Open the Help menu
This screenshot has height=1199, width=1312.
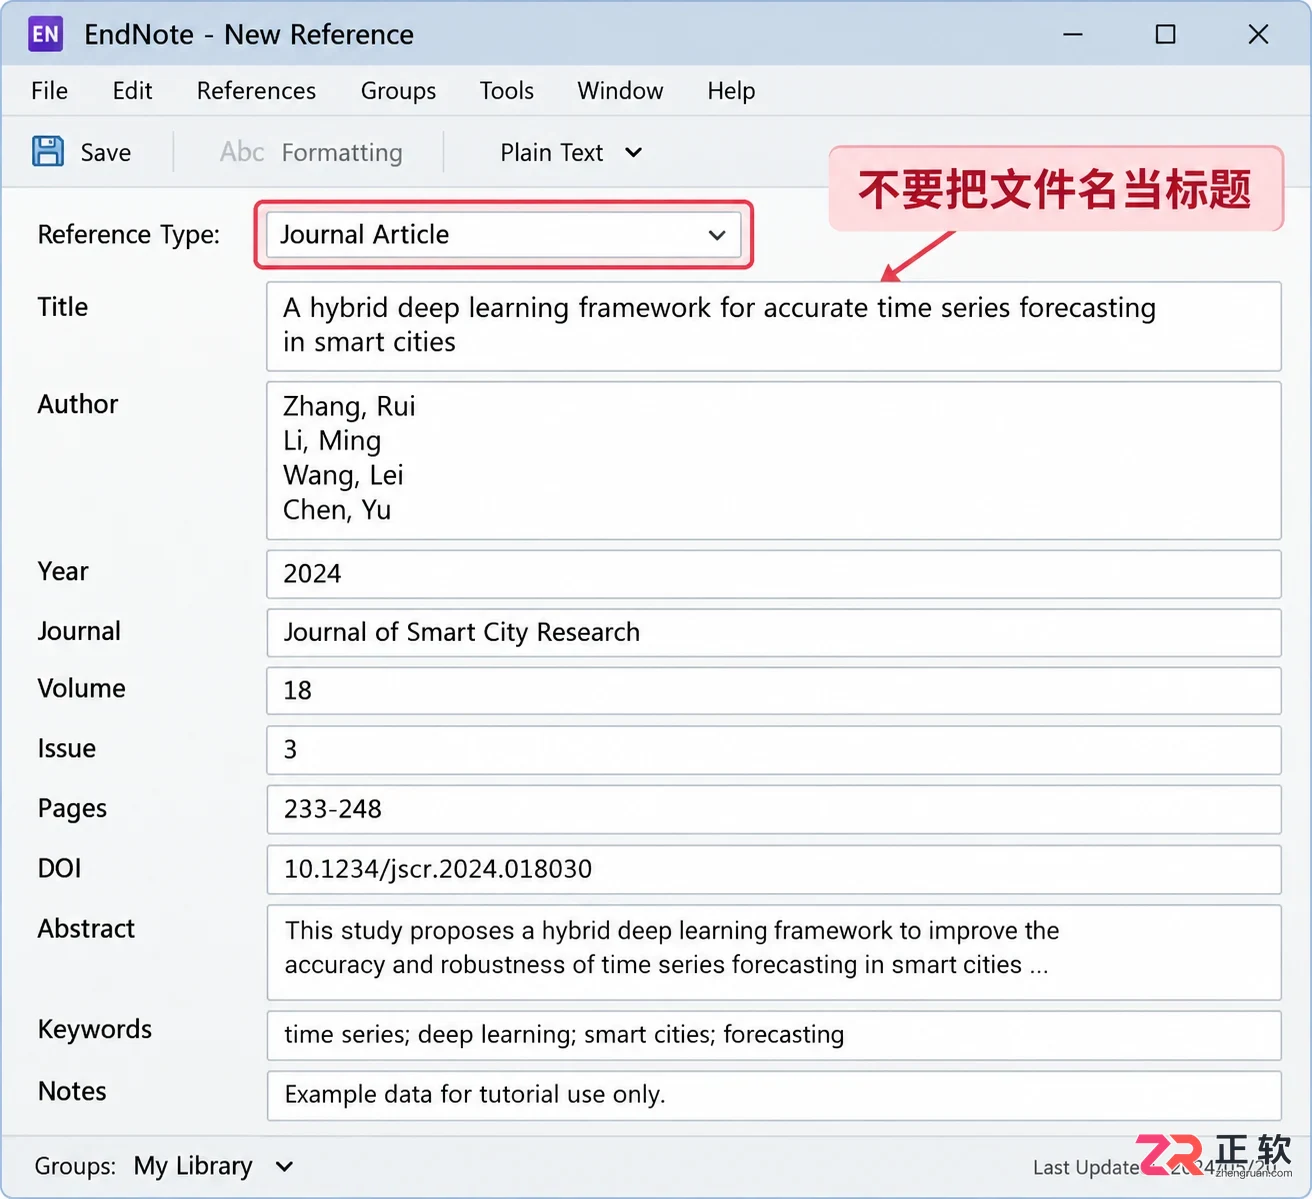(x=731, y=91)
